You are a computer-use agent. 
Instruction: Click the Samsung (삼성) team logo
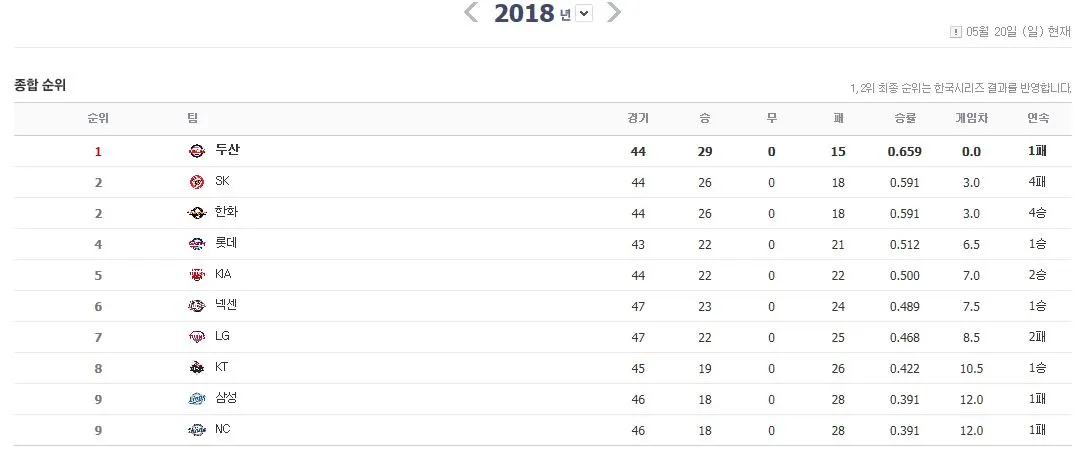pyautogui.click(x=197, y=399)
